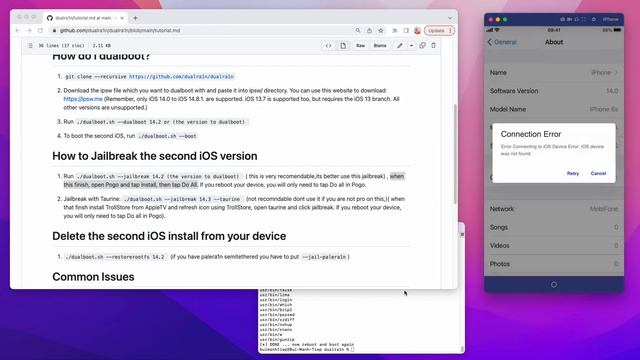Click the Songs row in About
The height and width of the screenshot is (360, 640).
(554, 227)
